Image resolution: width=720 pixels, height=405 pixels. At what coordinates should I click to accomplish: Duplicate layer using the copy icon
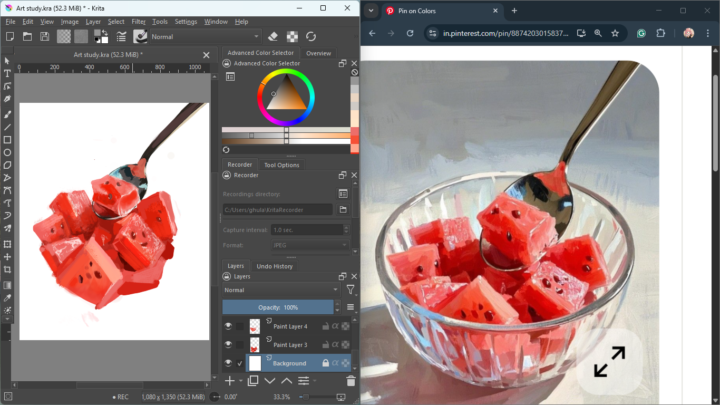coord(252,381)
